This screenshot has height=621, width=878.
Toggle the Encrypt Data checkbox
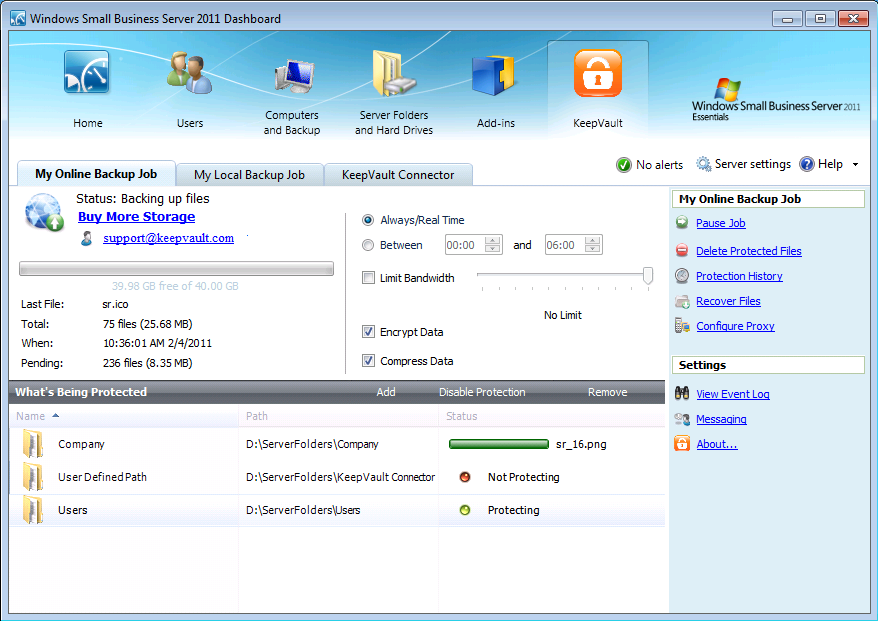(x=368, y=332)
